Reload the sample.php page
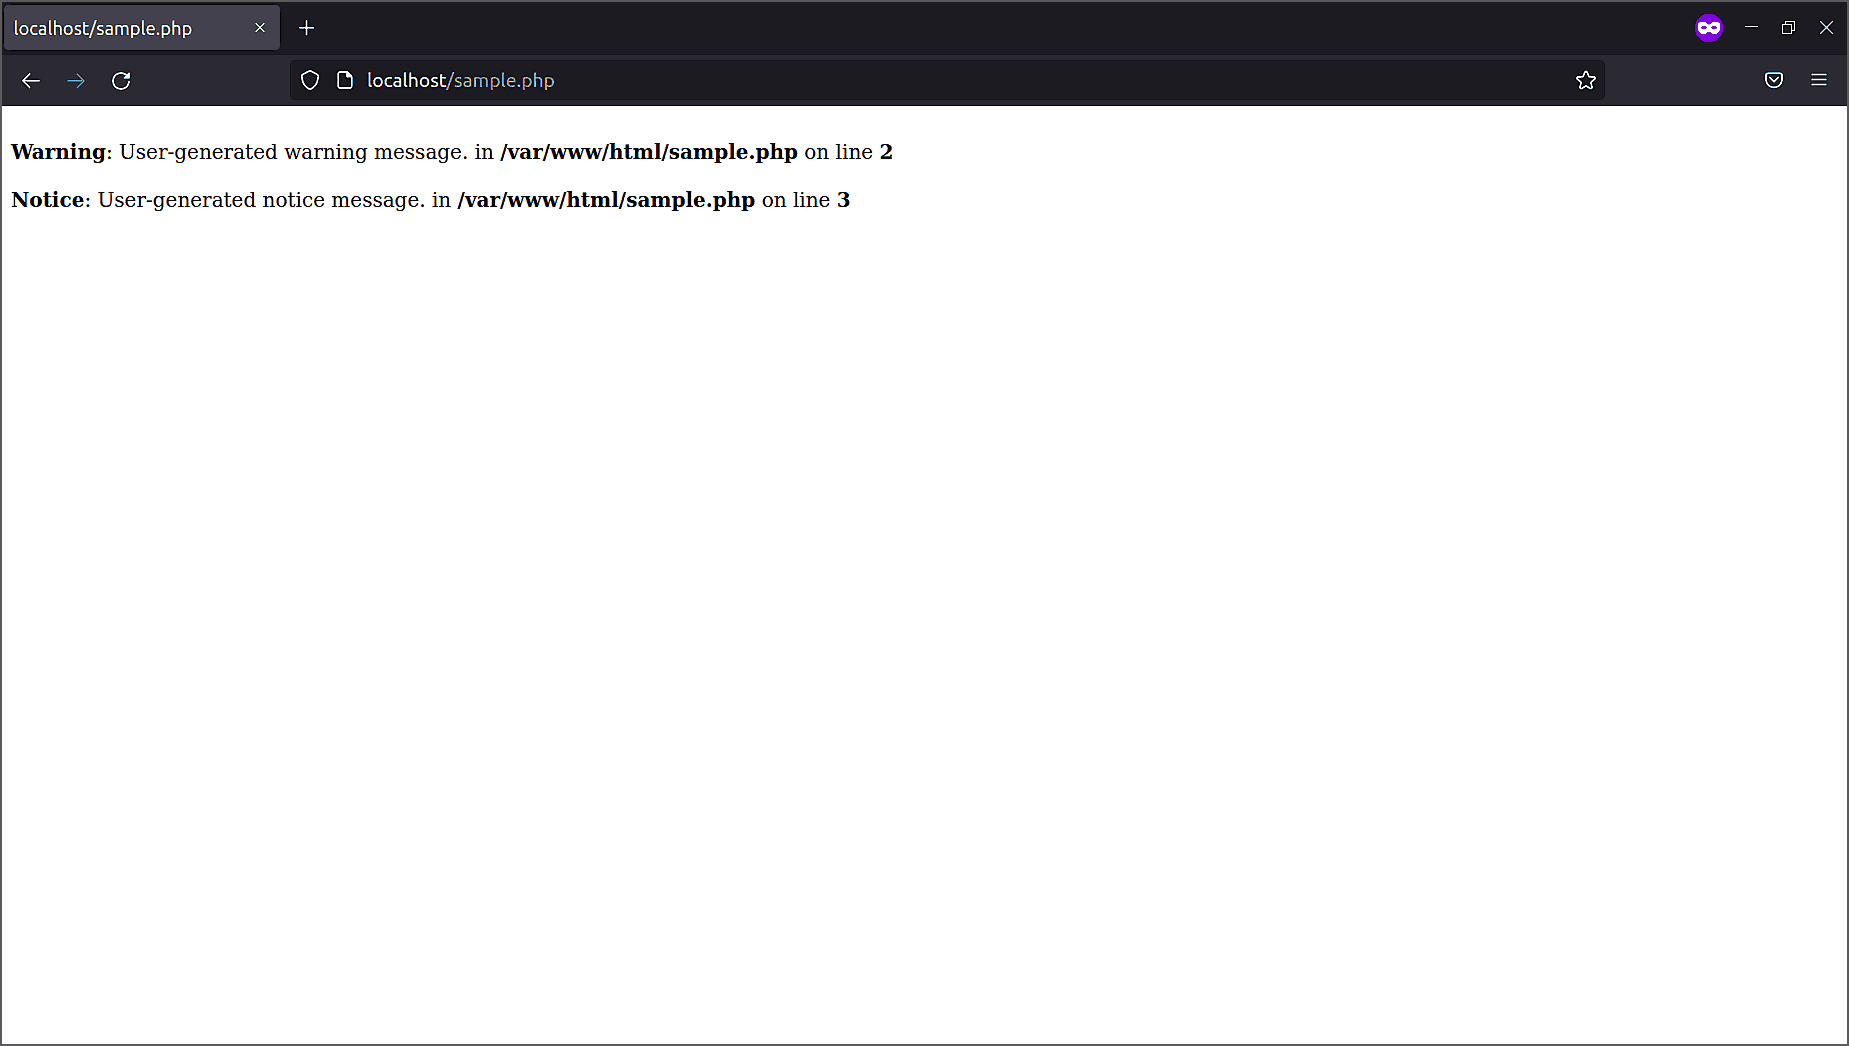Screen dimensions: 1849x1046 121,80
